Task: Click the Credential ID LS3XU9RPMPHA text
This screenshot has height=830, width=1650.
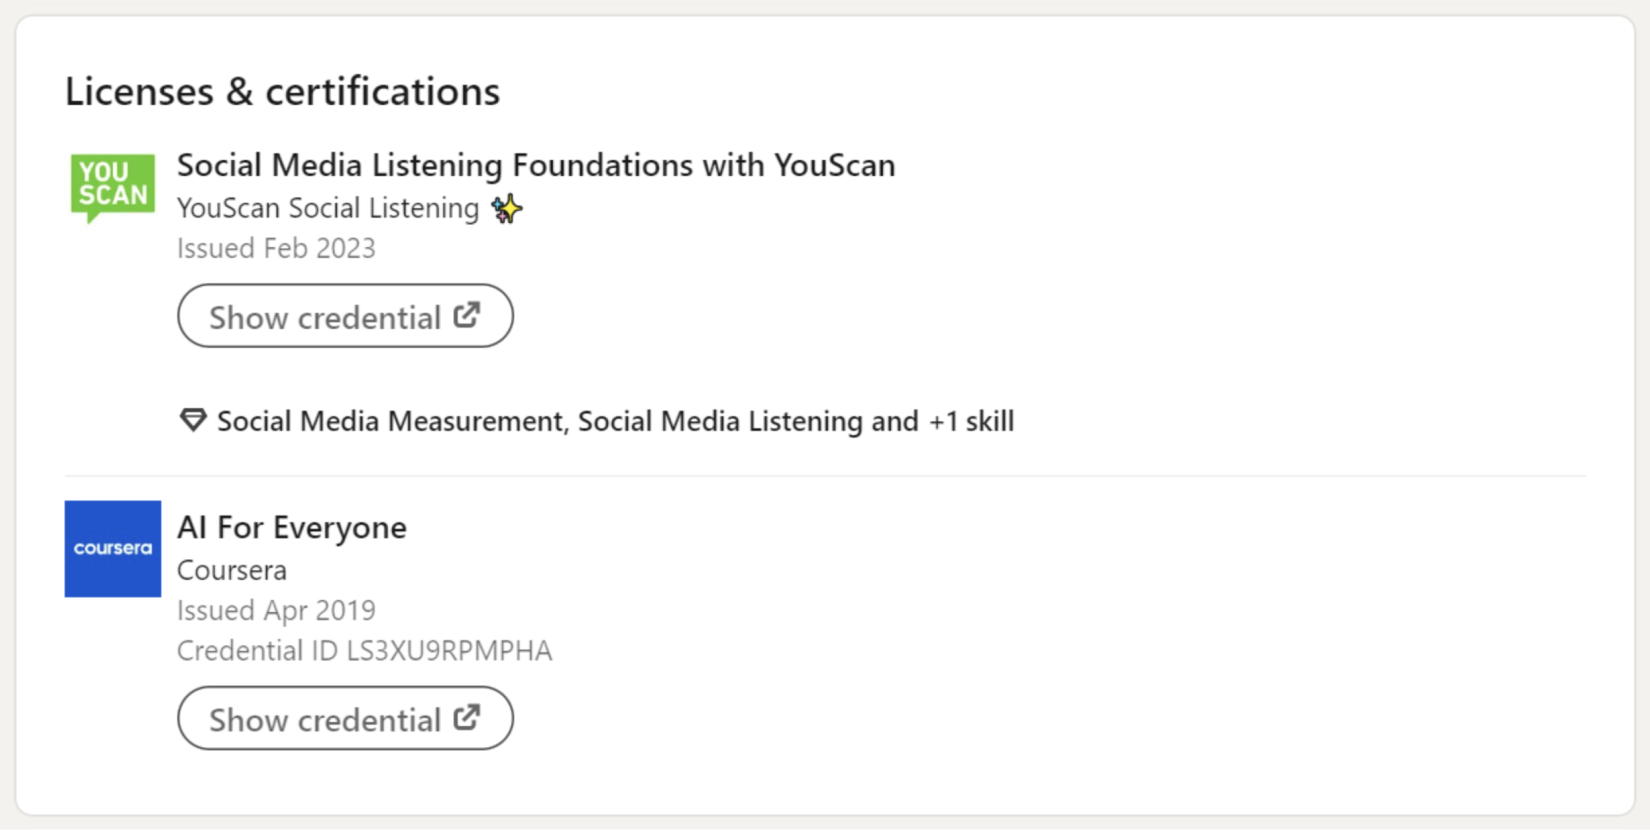Action: (x=364, y=649)
